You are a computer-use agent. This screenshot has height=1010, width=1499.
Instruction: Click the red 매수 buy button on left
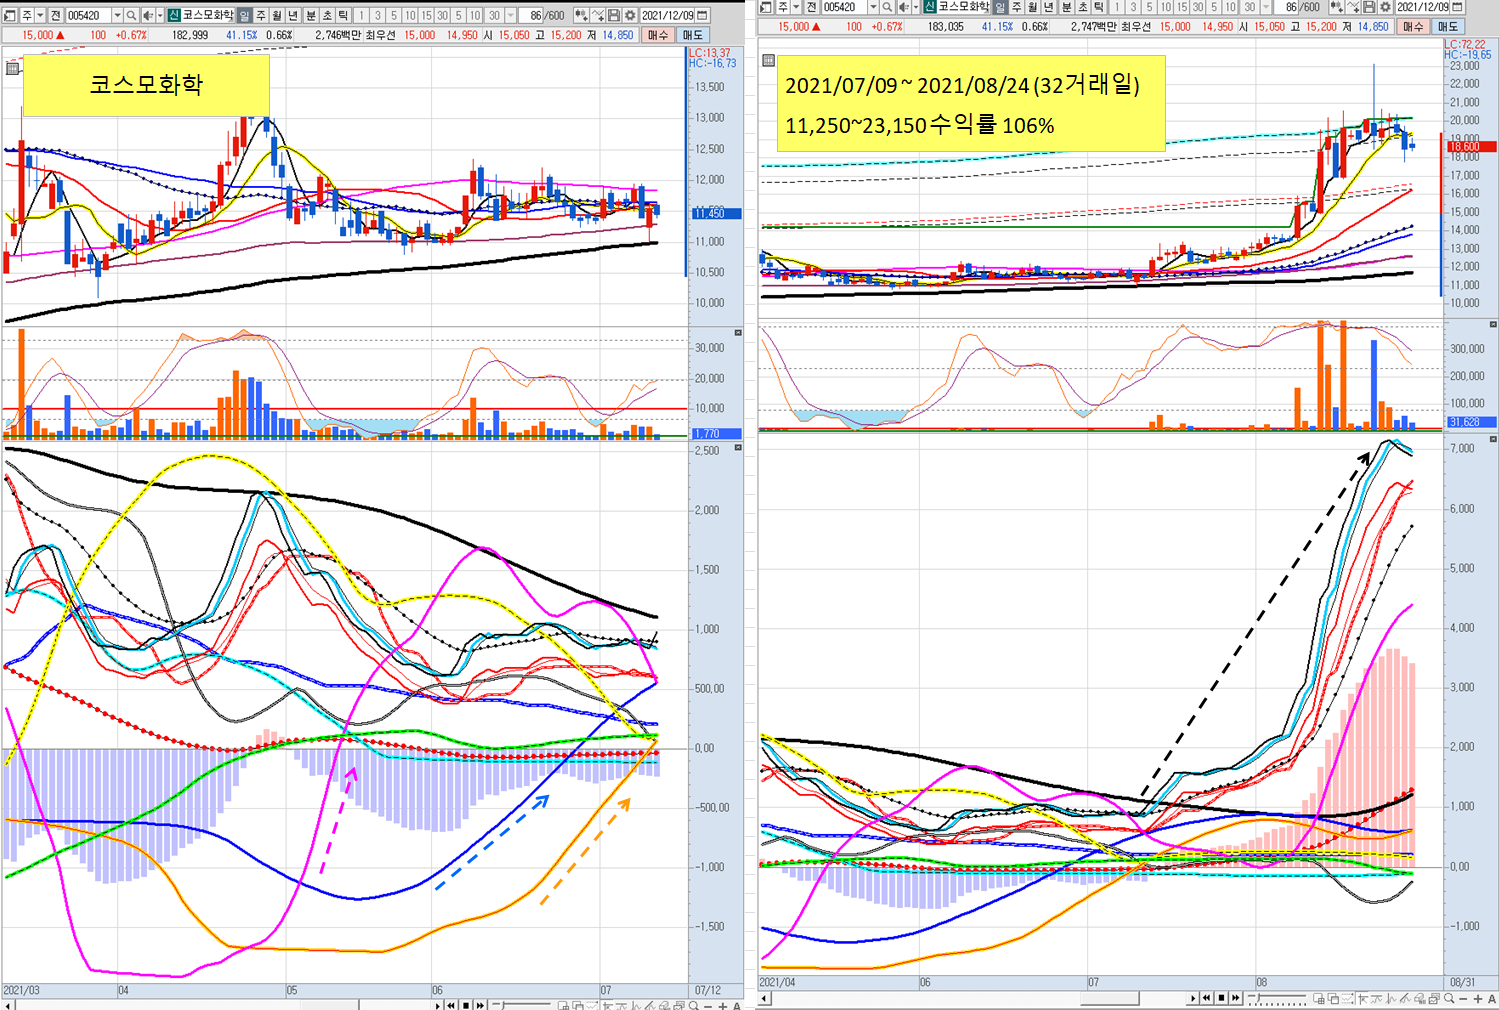point(657,35)
